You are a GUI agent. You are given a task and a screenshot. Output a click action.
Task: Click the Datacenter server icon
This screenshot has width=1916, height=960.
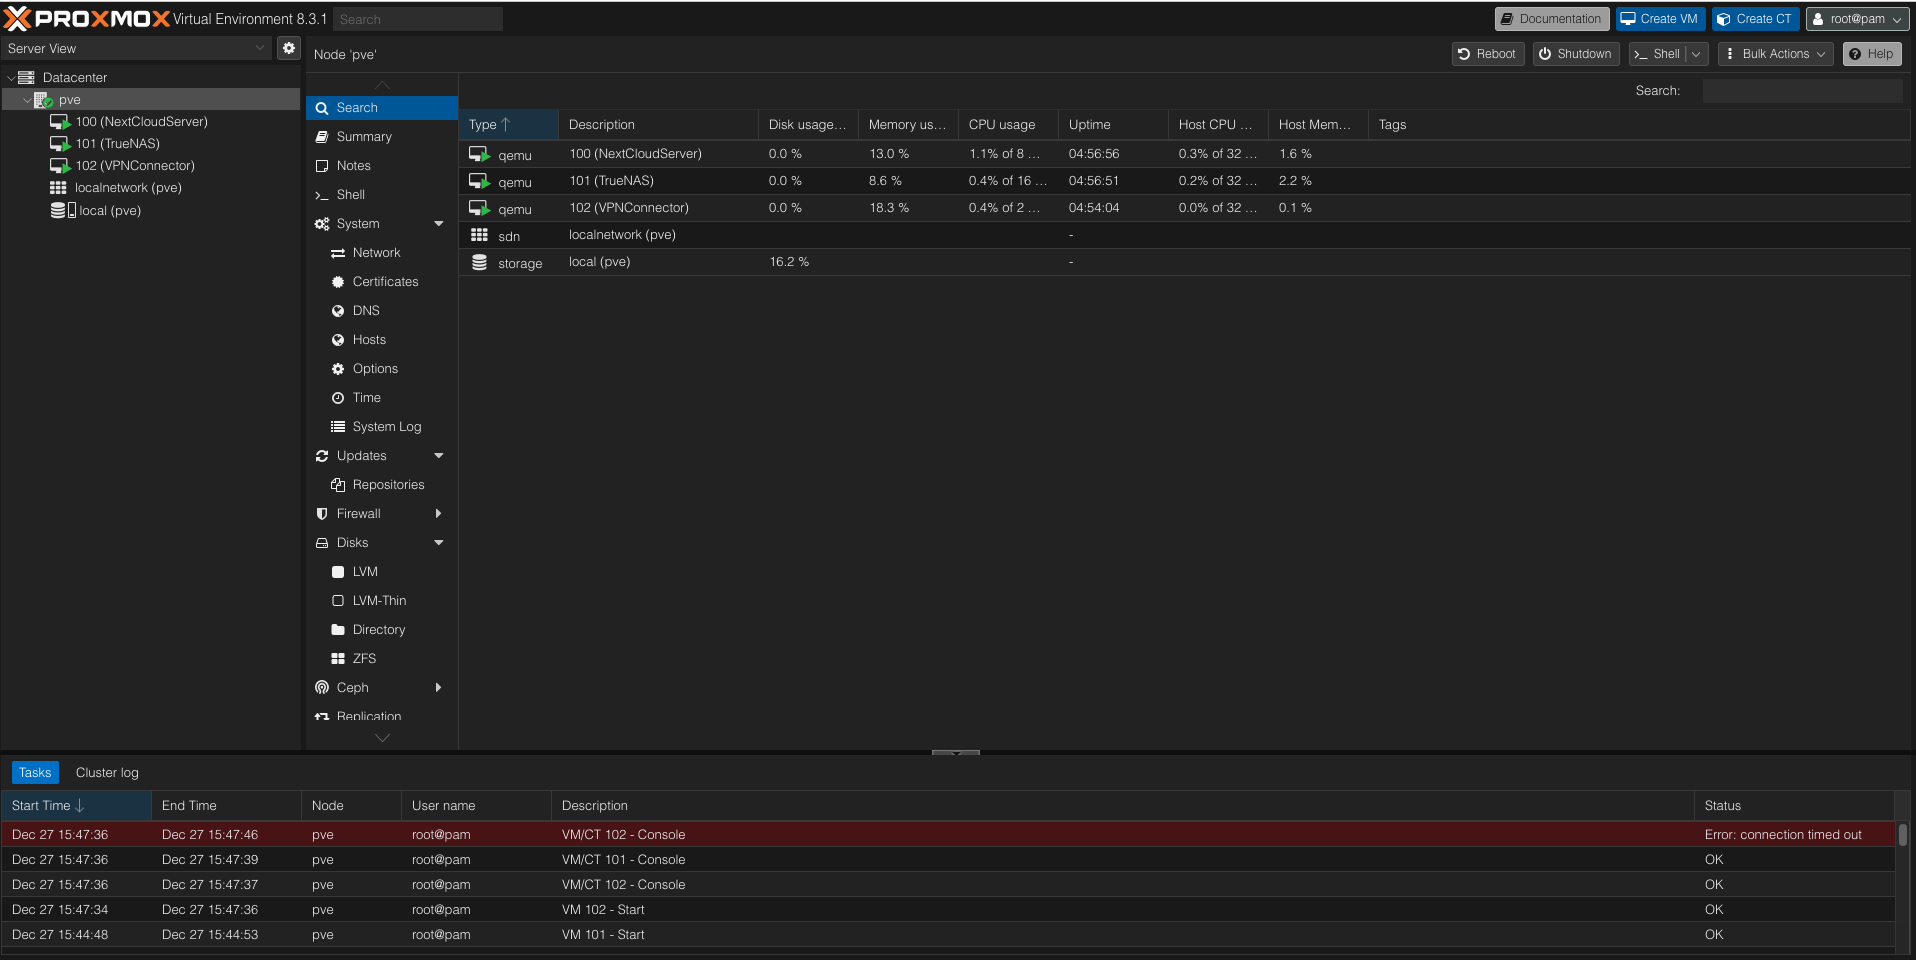[27, 77]
